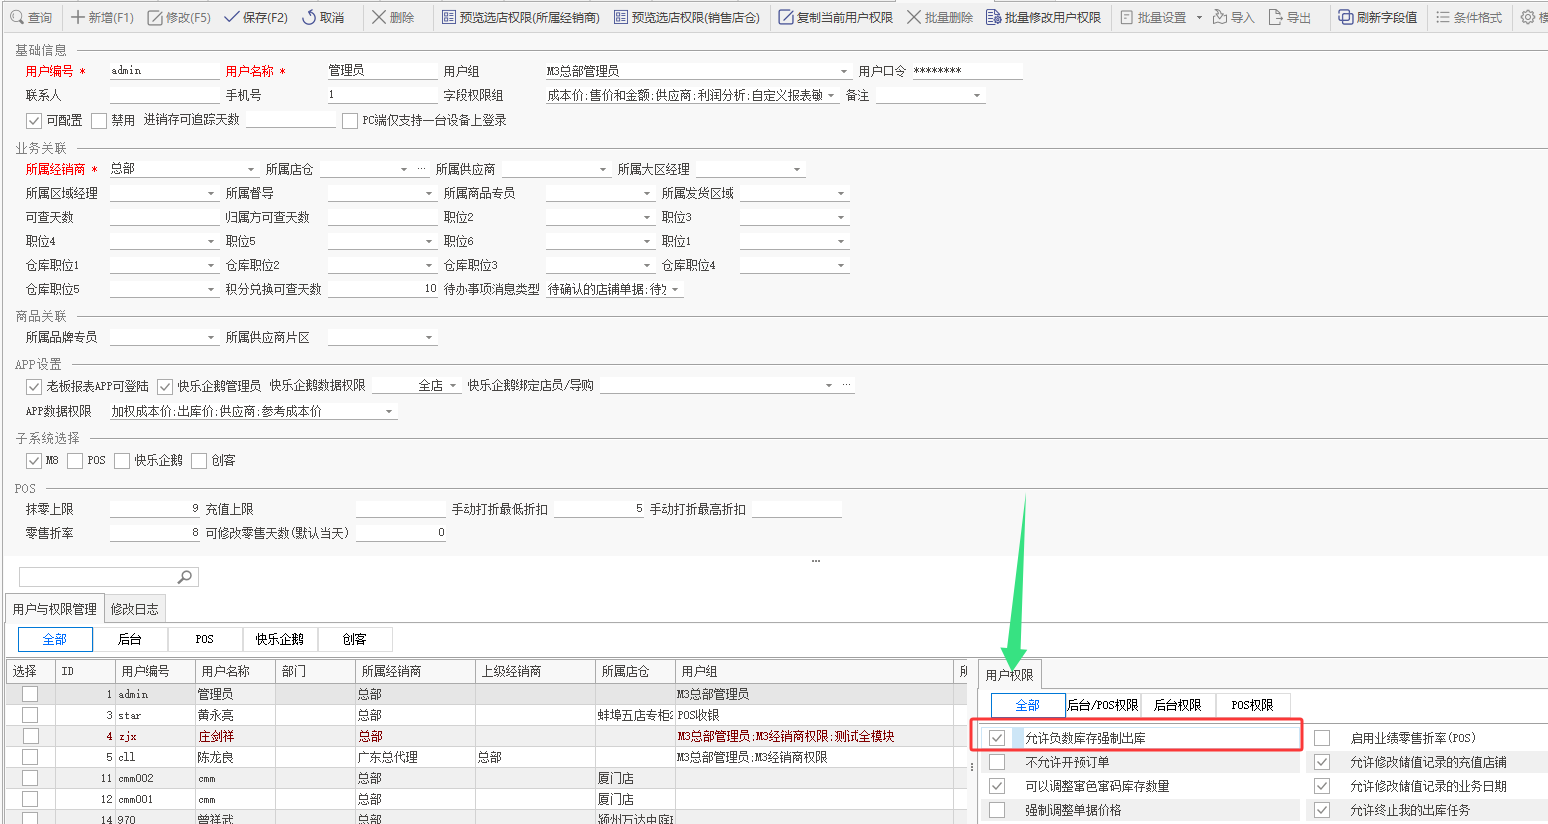This screenshot has height=824, width=1548.
Task: Select the 快乐企鹅 user filter tab
Action: 280,639
